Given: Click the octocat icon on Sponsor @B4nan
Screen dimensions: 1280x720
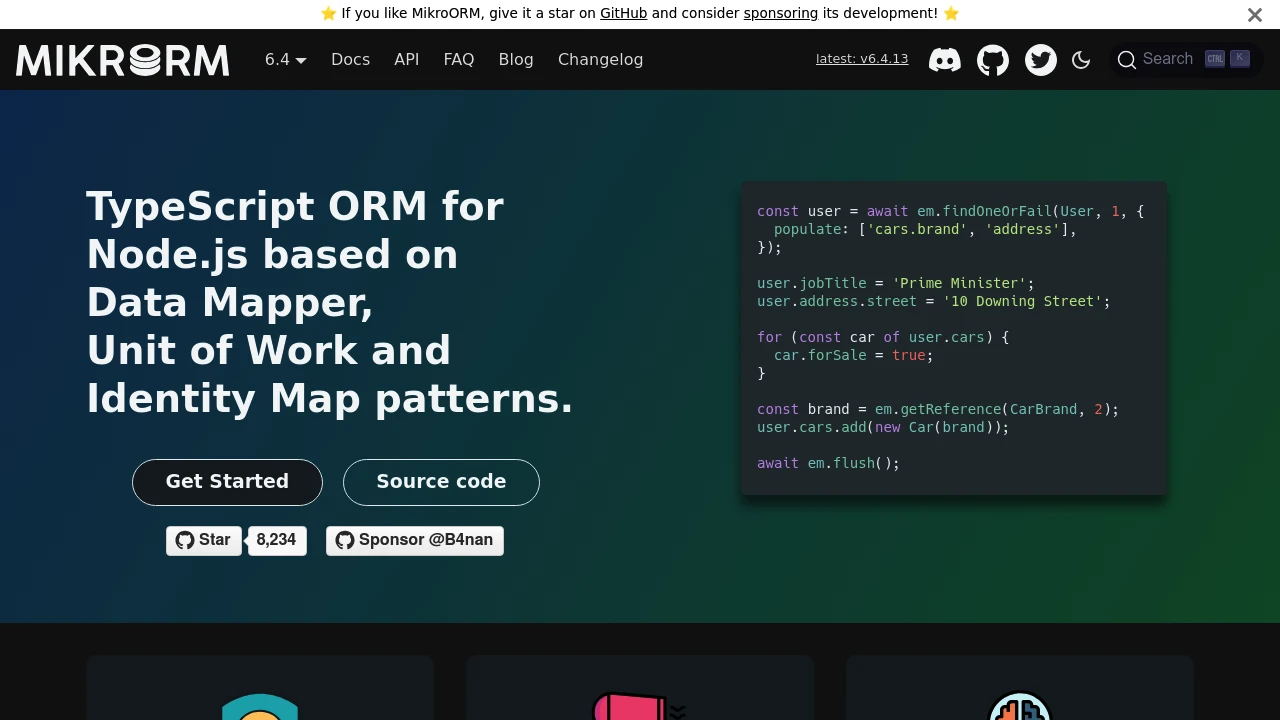Looking at the screenshot, I should (345, 540).
